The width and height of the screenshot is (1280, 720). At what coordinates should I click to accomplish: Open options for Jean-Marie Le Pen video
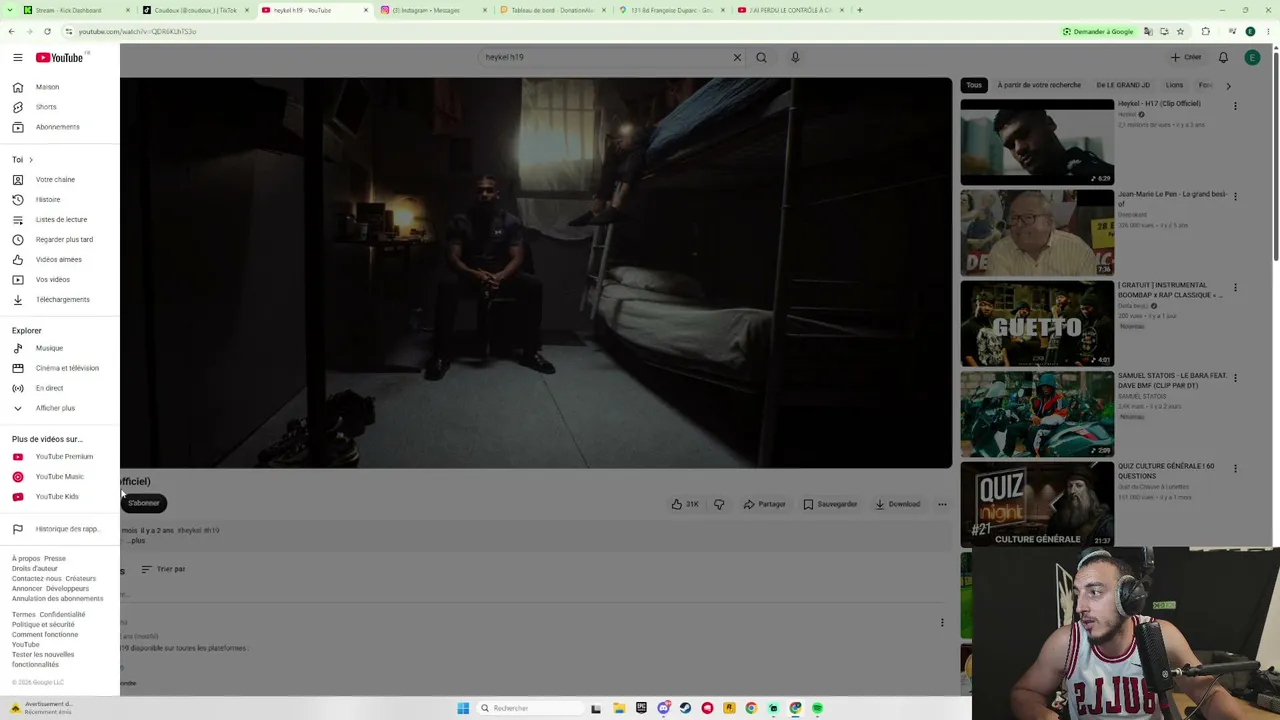(1235, 197)
